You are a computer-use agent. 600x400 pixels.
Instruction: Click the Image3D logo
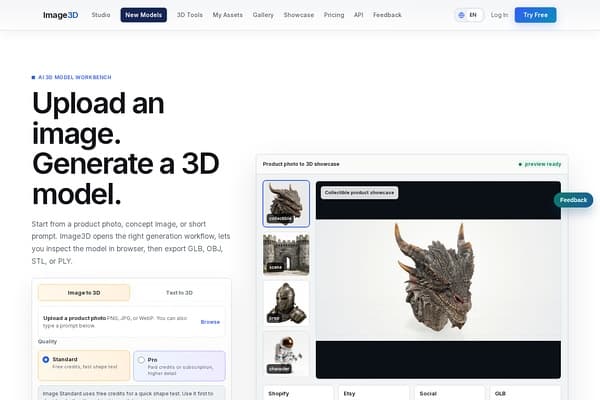(60, 15)
